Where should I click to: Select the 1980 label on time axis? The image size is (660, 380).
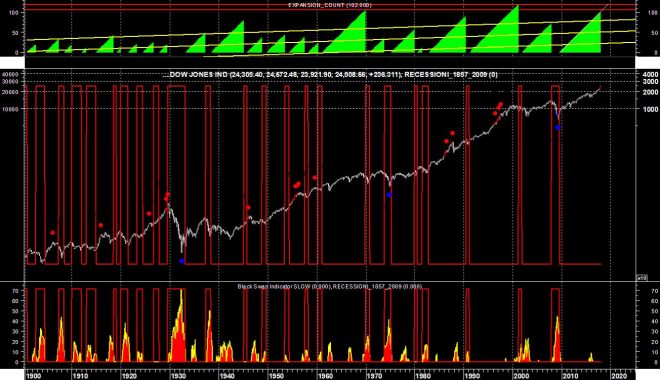[423, 376]
